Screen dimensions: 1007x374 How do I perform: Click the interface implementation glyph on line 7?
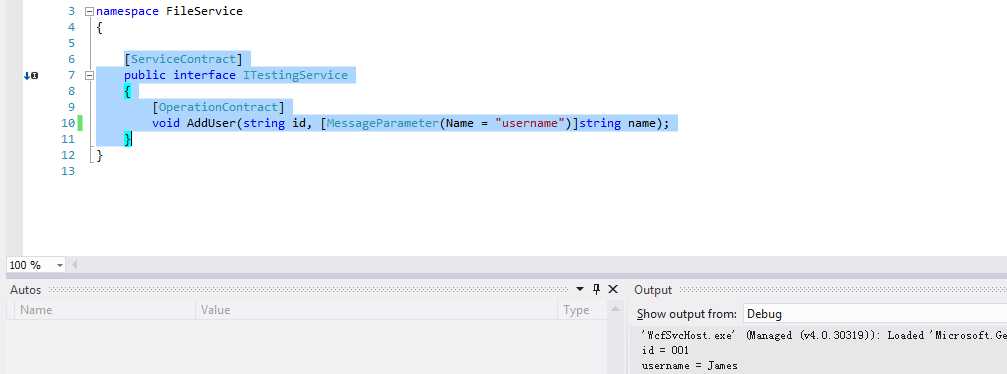31,75
